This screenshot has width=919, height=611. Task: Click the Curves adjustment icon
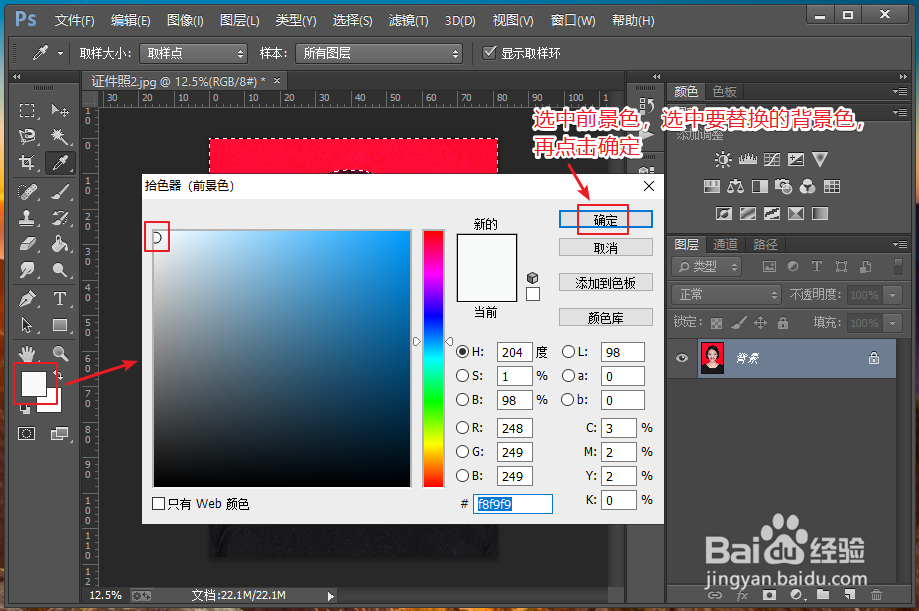[772, 160]
